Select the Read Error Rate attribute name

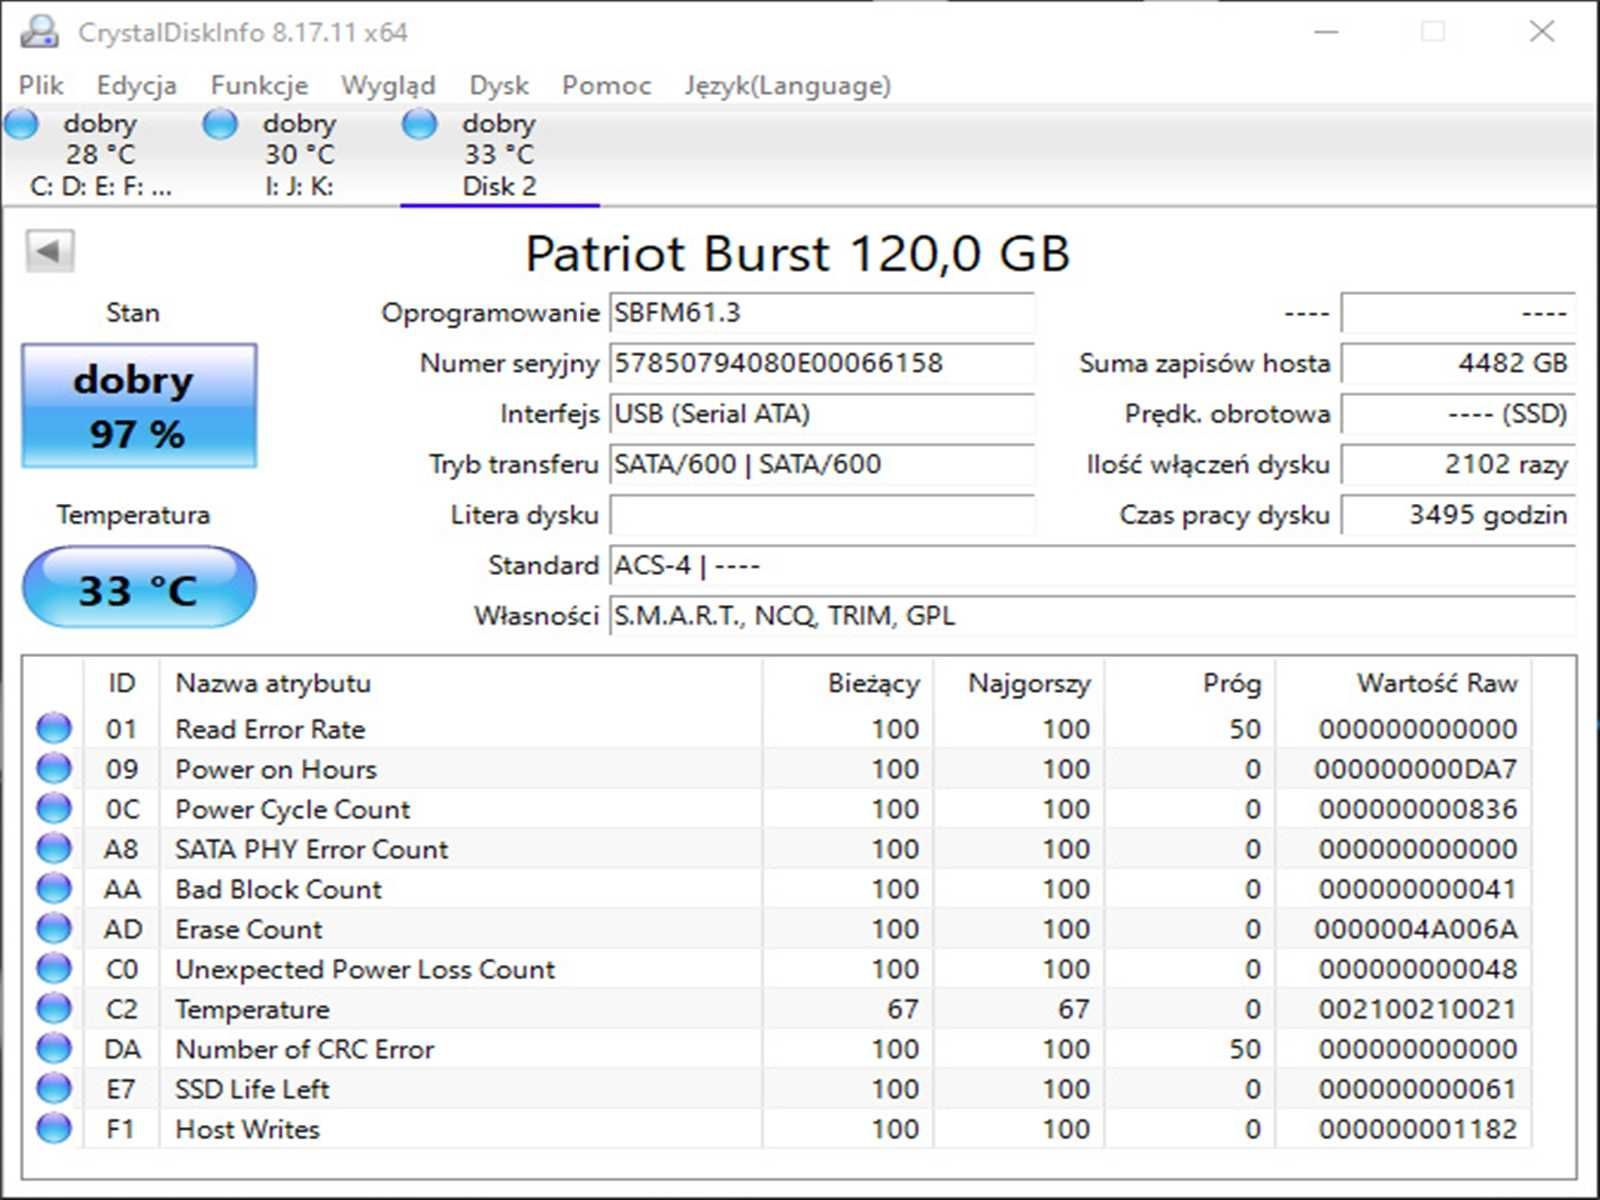(x=270, y=729)
